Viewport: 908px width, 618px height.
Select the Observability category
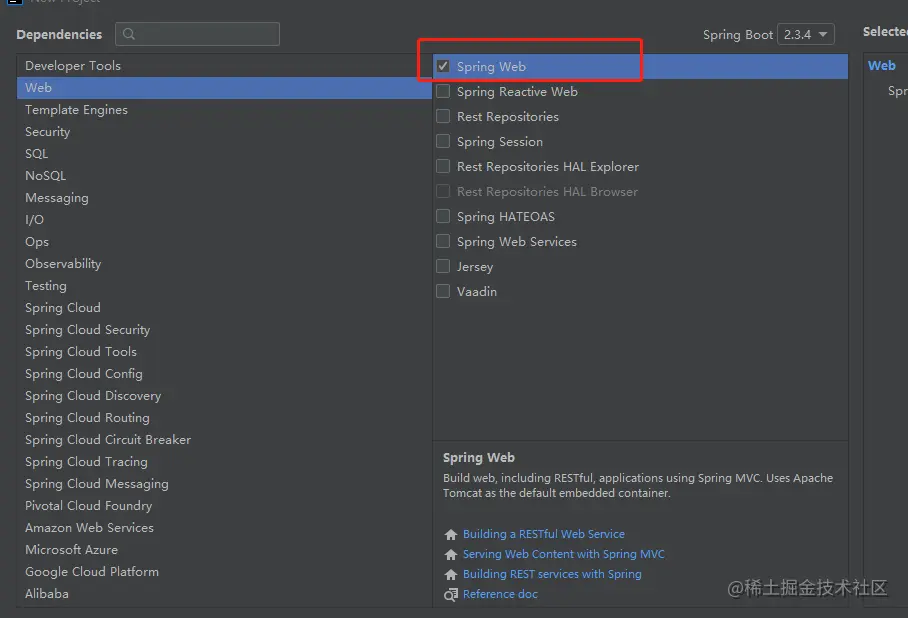[224, 264]
